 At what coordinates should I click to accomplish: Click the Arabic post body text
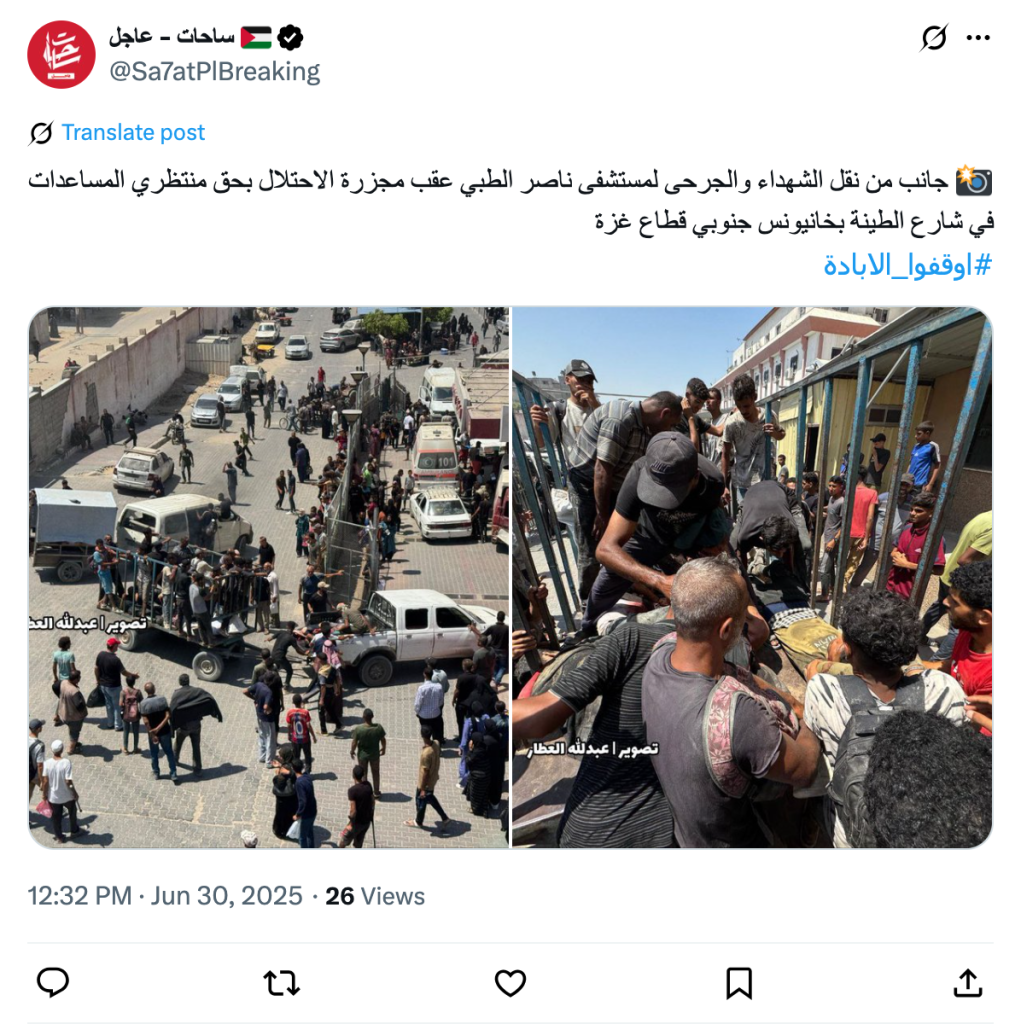tap(511, 200)
